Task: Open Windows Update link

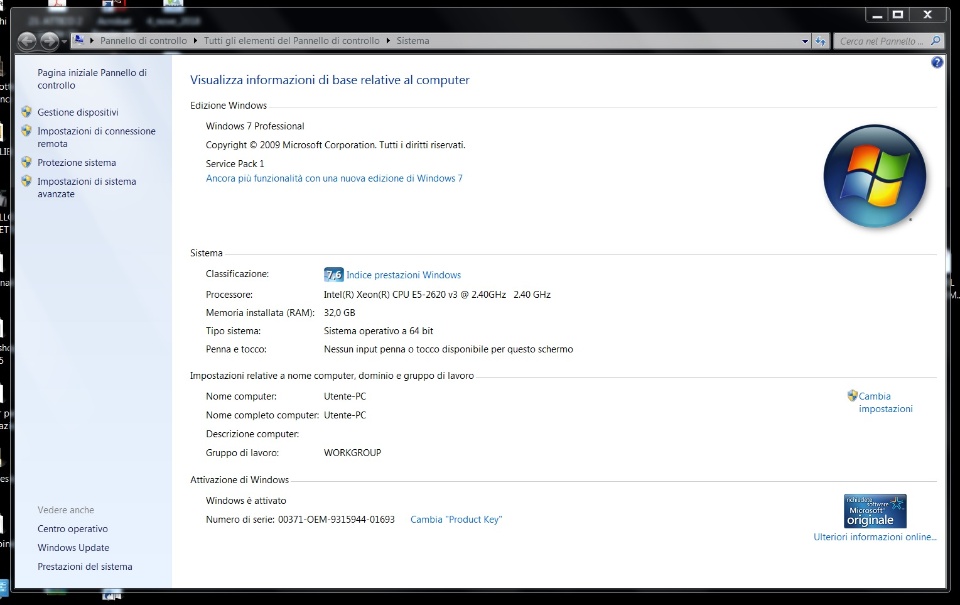Action: coord(73,547)
